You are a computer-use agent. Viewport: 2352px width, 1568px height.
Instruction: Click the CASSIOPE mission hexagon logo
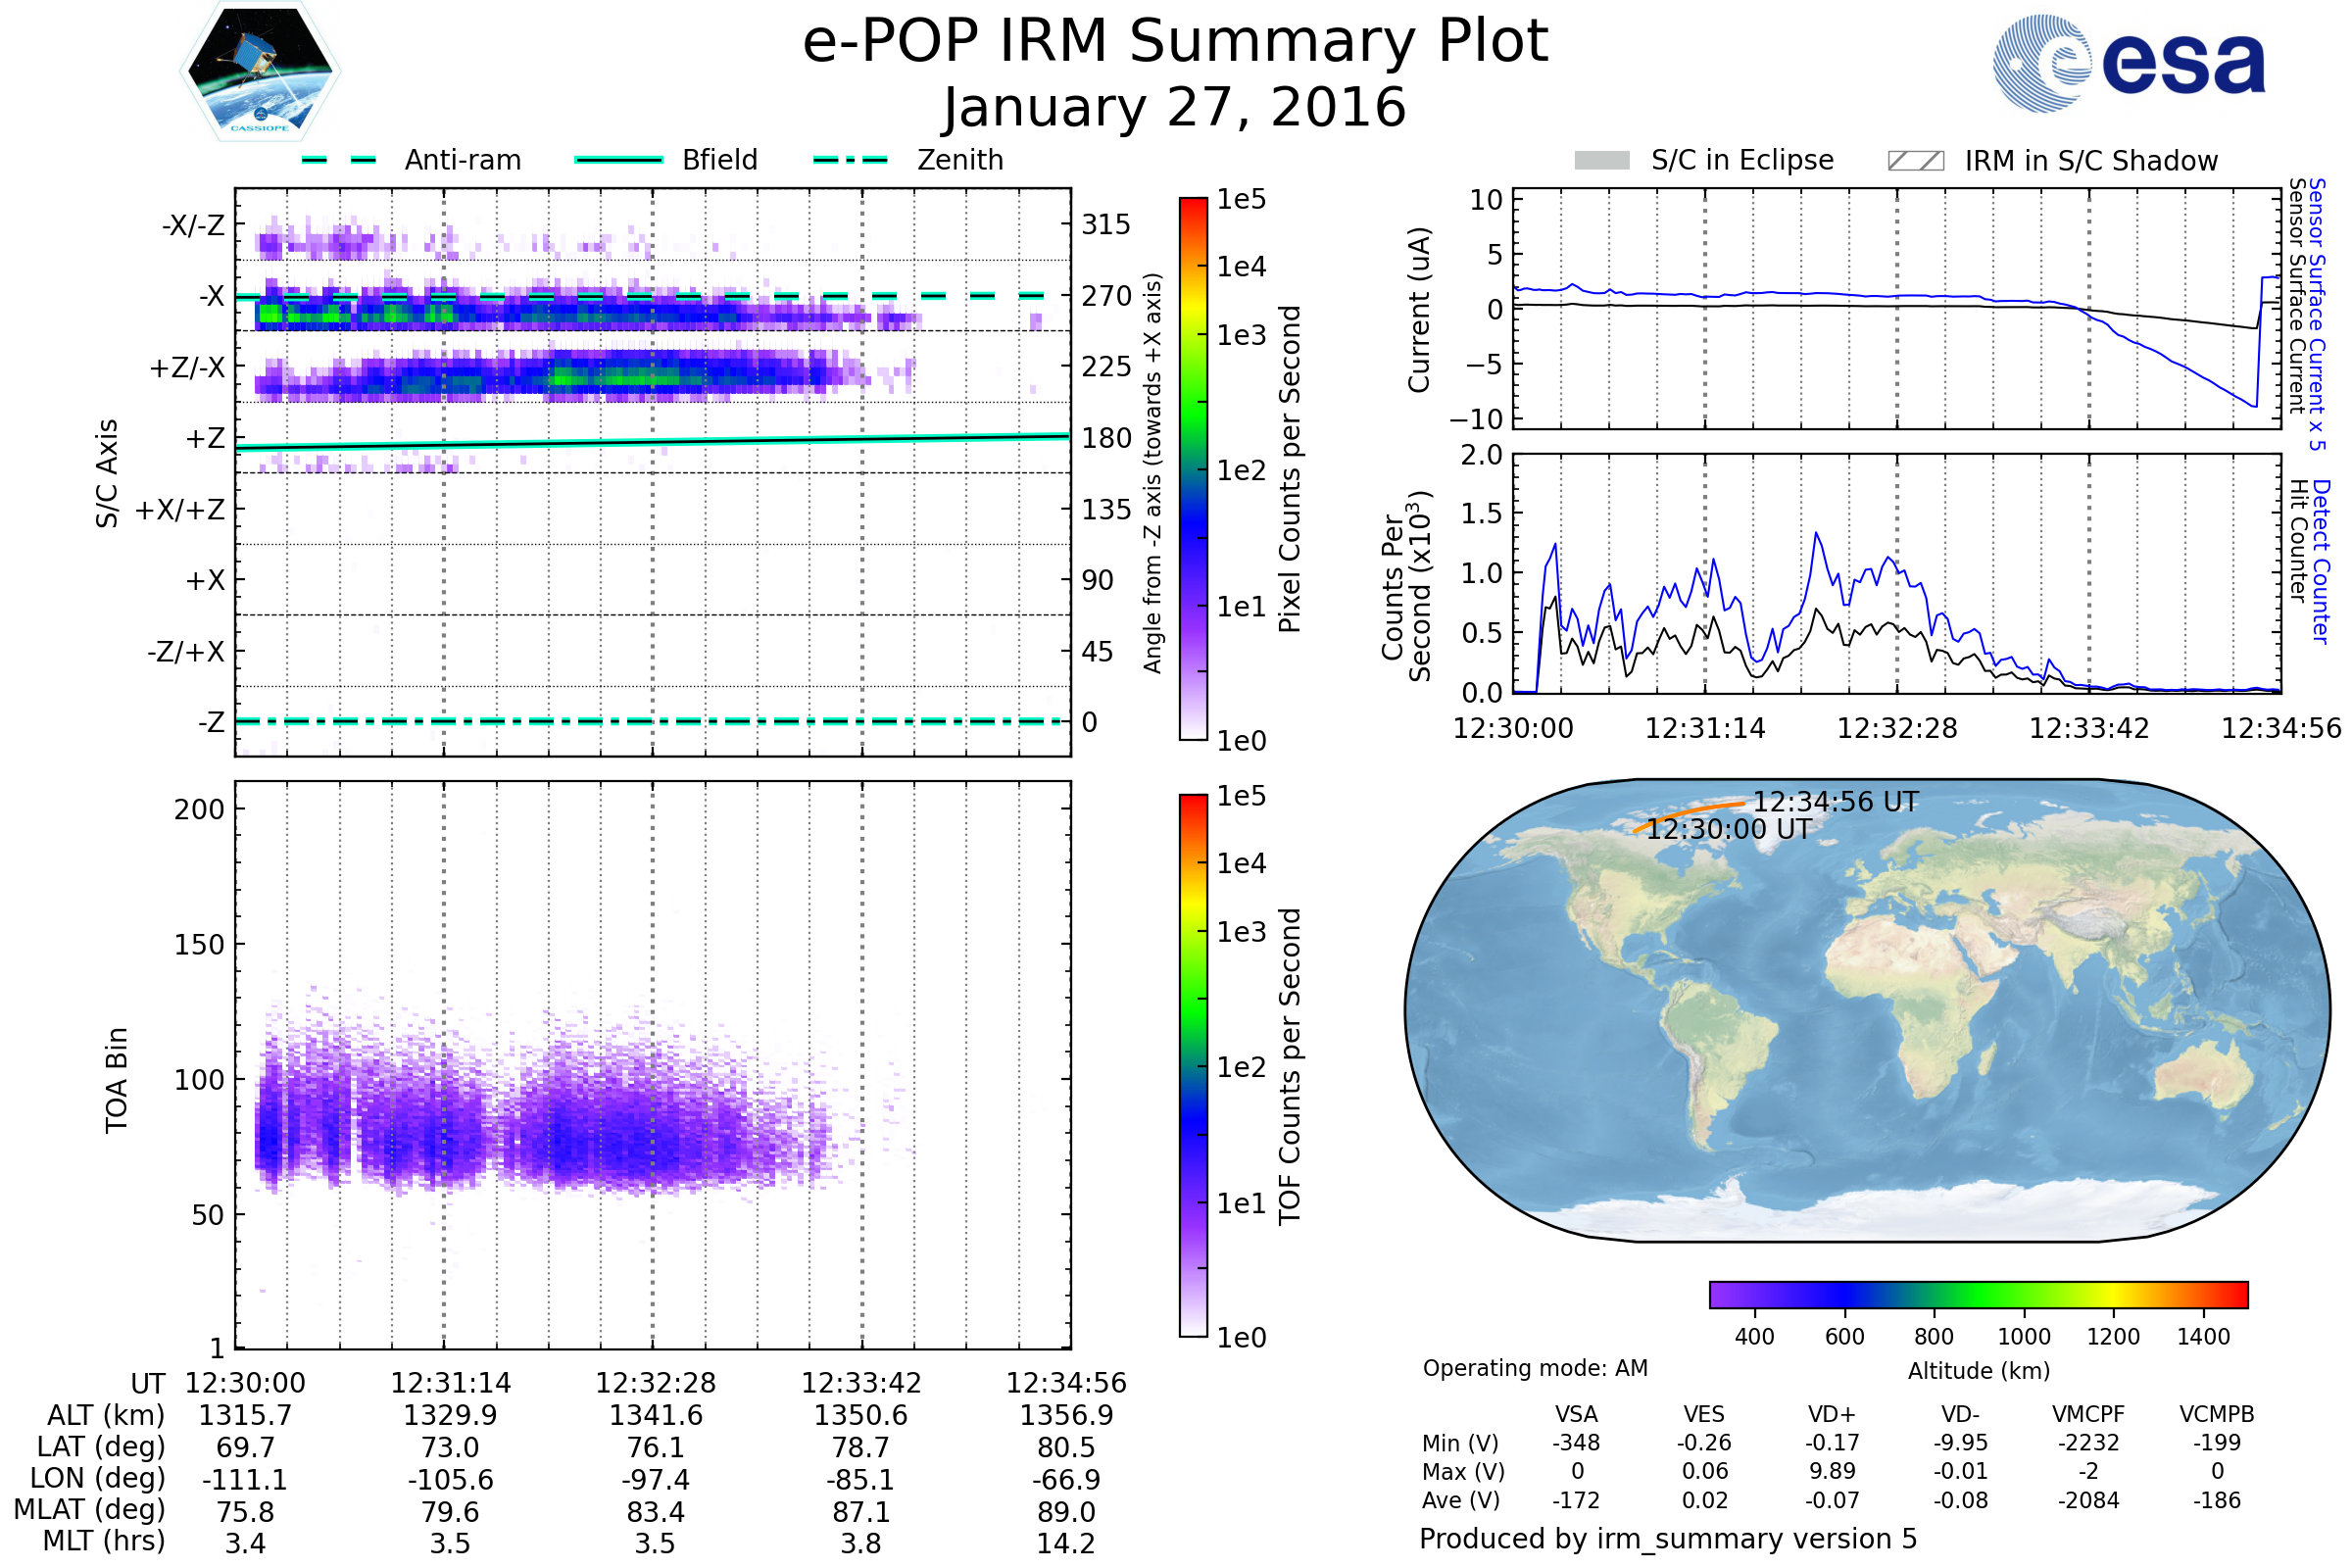click(260, 72)
